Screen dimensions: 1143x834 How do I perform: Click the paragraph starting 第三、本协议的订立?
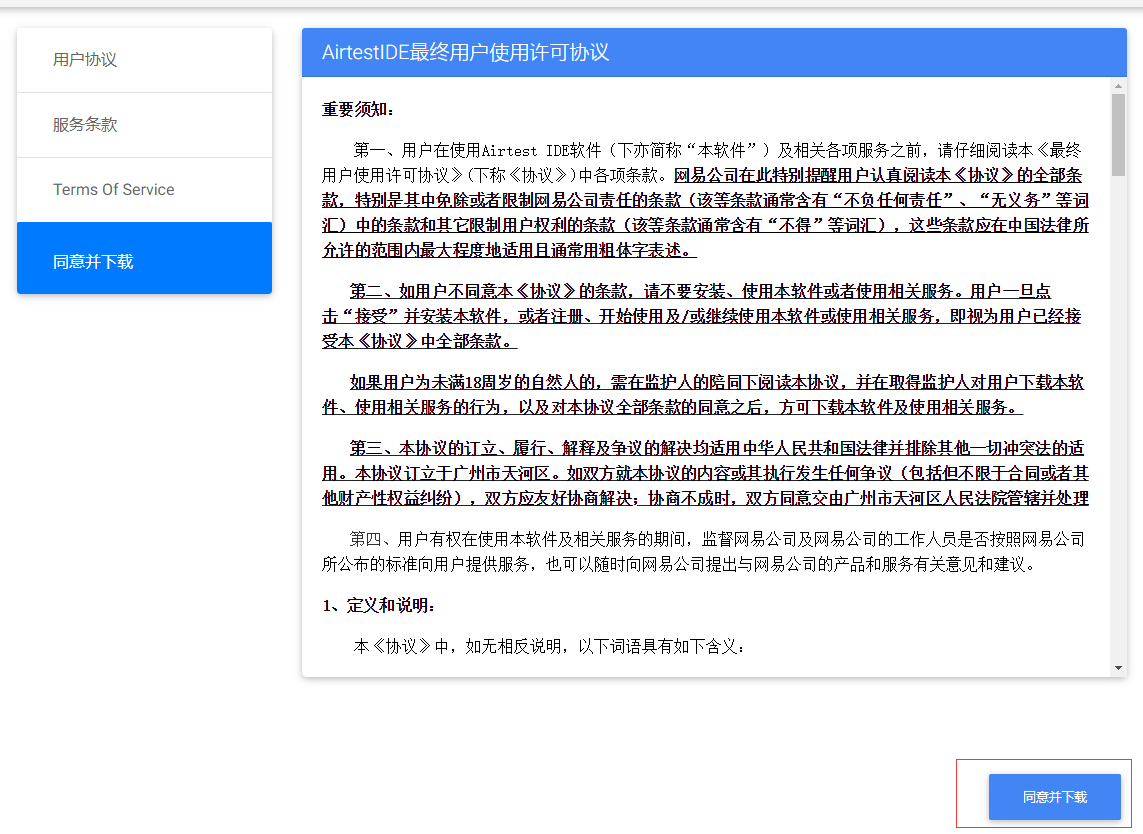(706, 472)
